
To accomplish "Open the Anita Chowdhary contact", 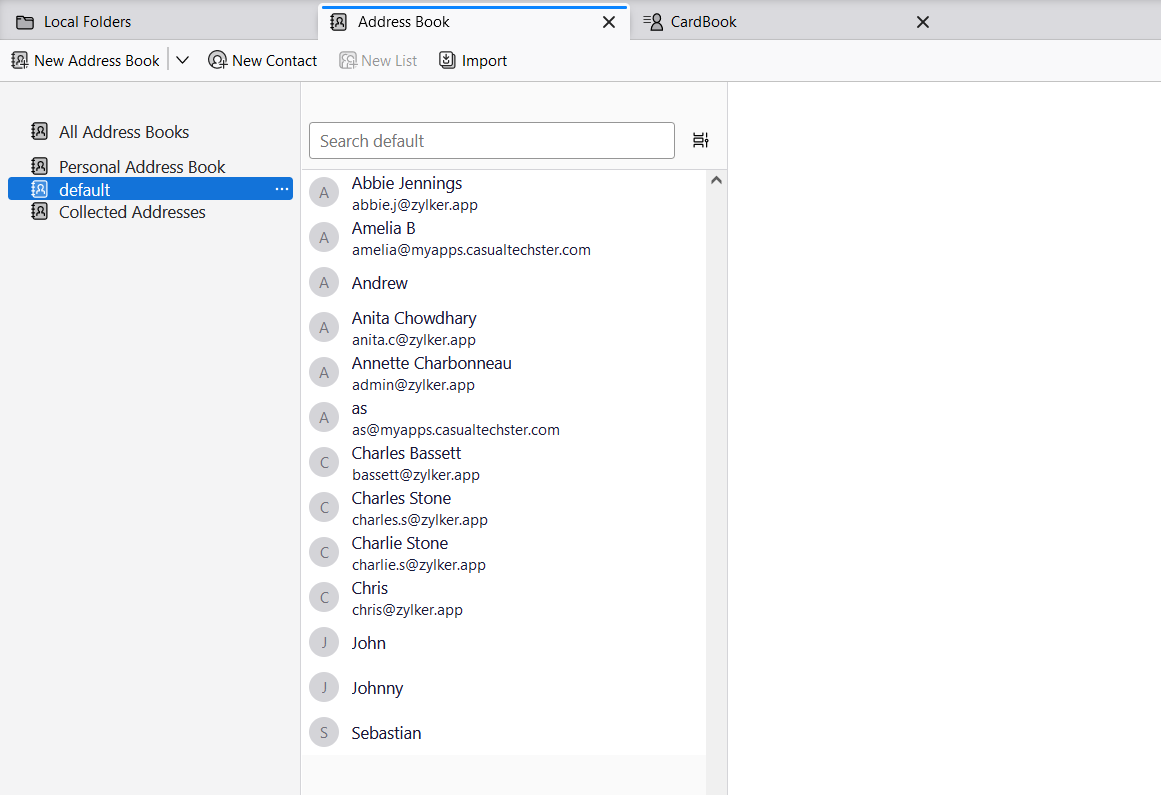I will tap(503, 328).
